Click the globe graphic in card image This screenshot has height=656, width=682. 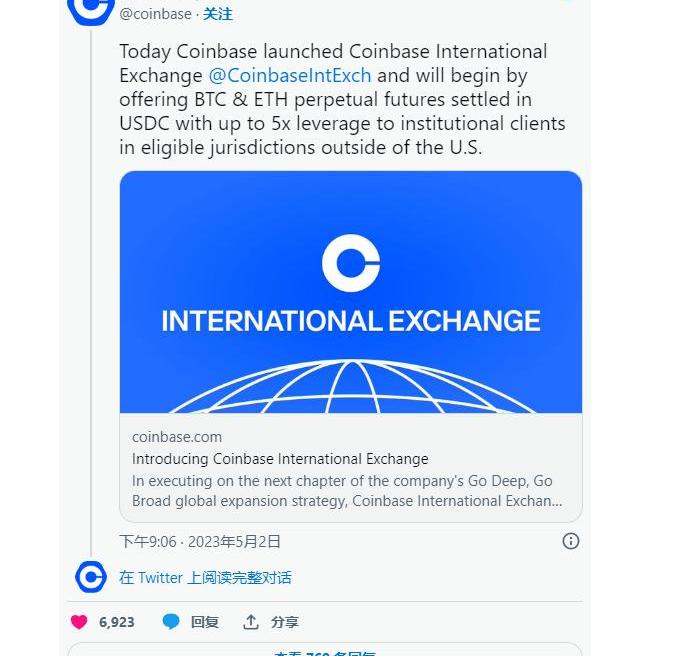click(x=351, y=388)
